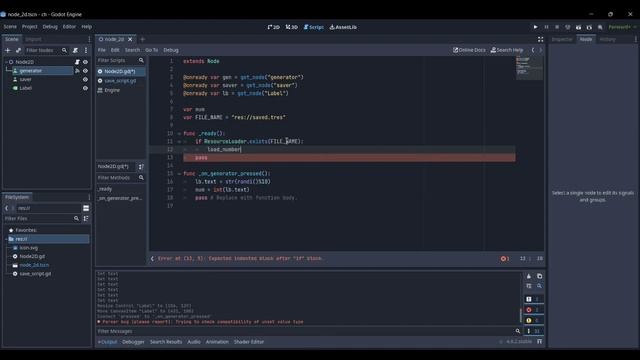
Task: Toggle visibility of the saver node
Action: click(85, 80)
